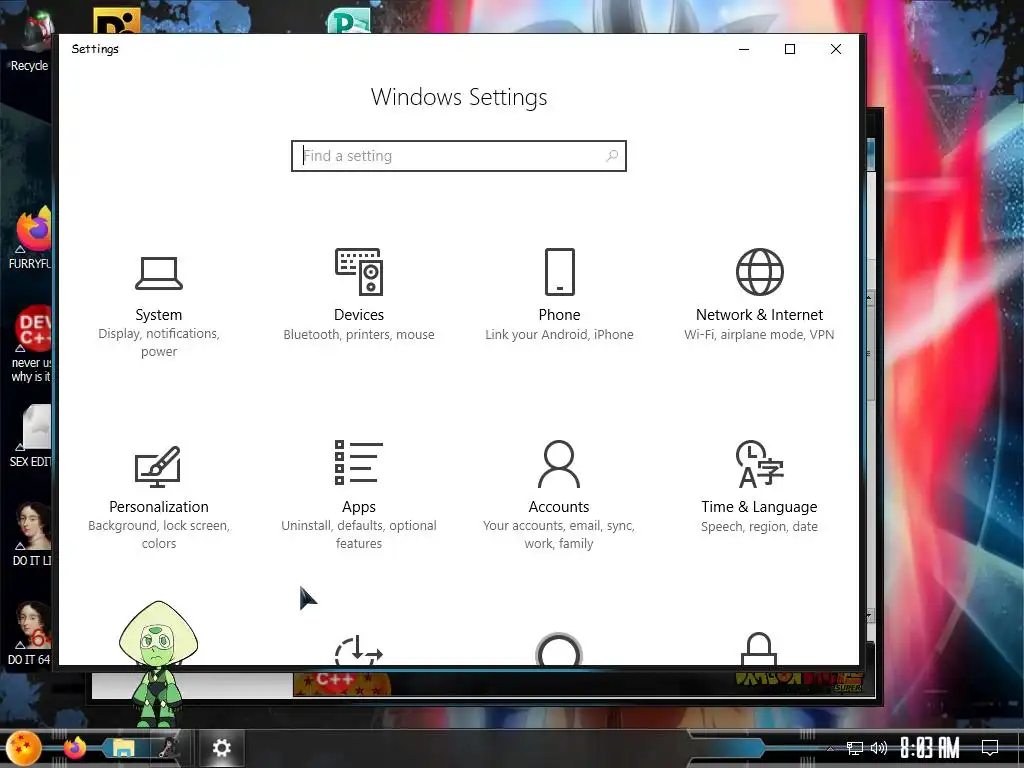Viewport: 1024px width, 768px height.
Task: Click 'Speech, region, date' description
Action: click(760, 526)
